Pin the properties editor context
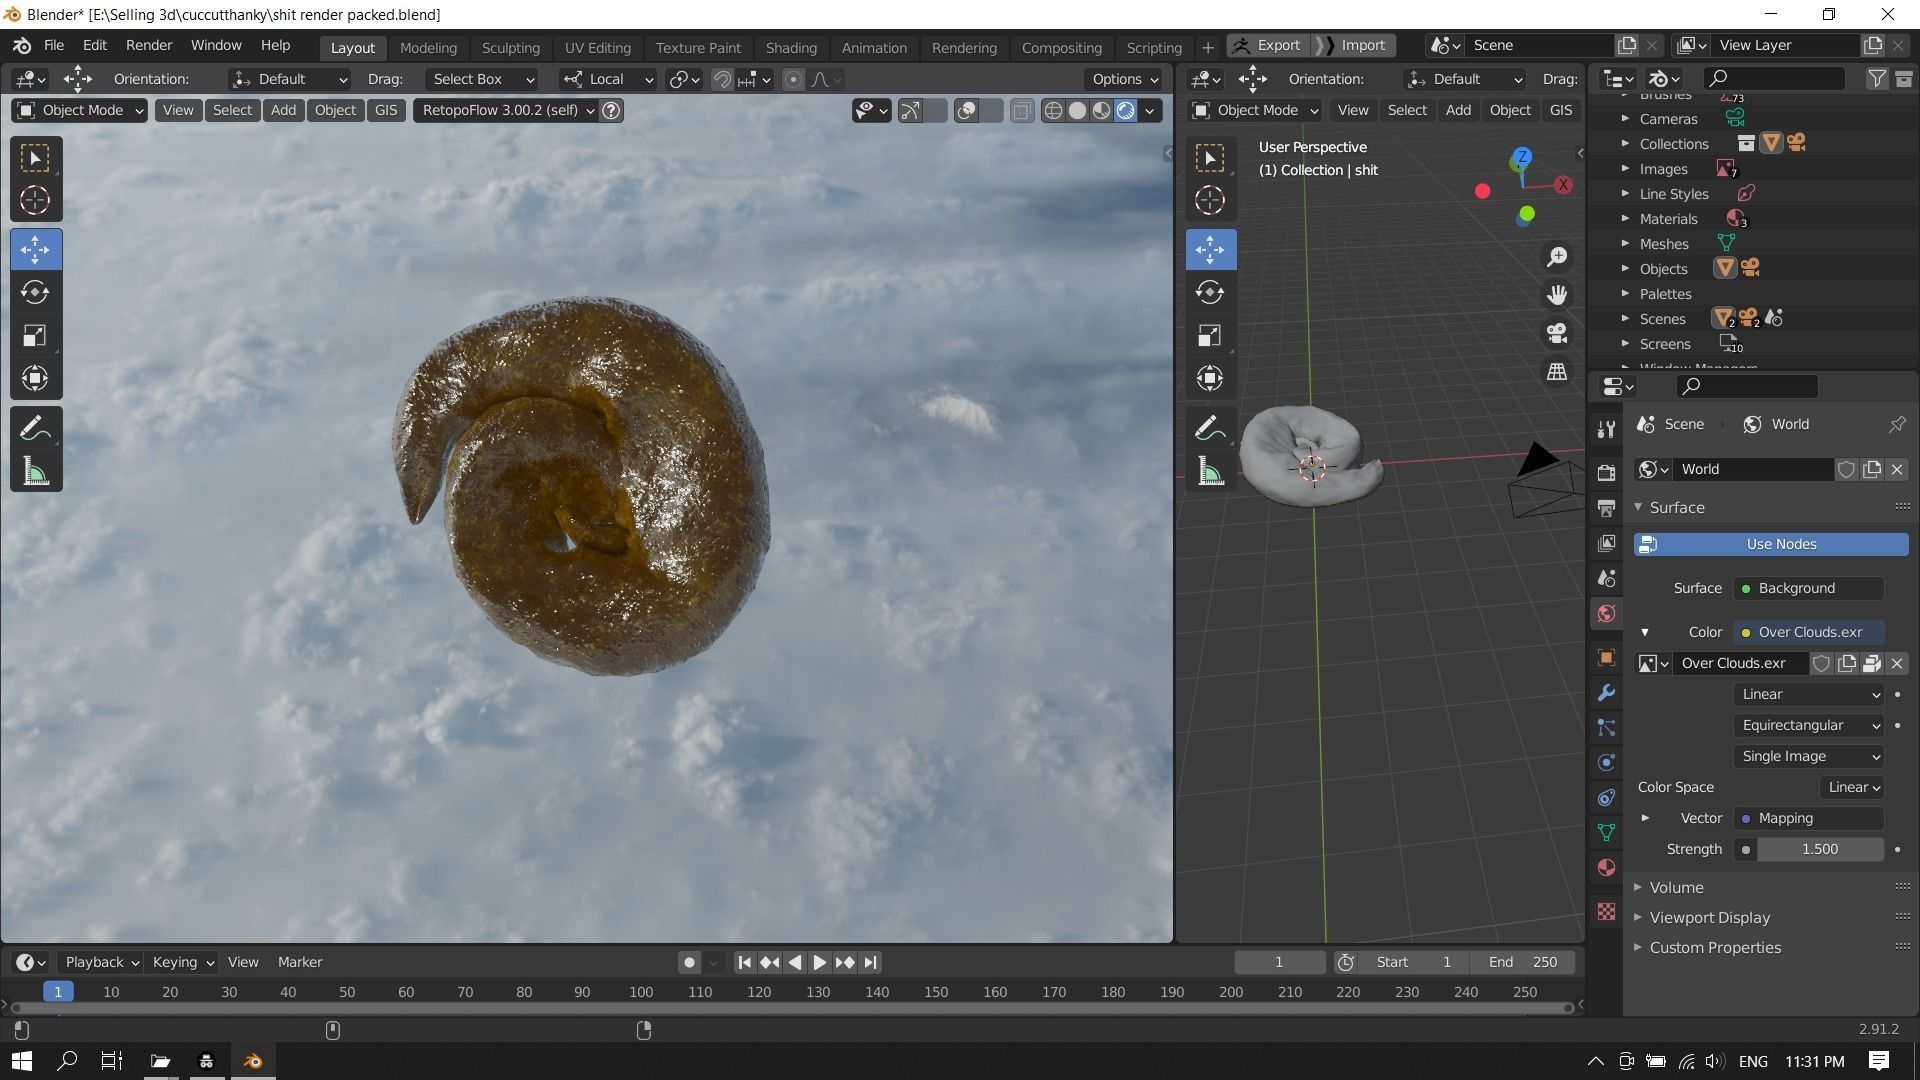This screenshot has height=1080, width=1920. [1896, 424]
